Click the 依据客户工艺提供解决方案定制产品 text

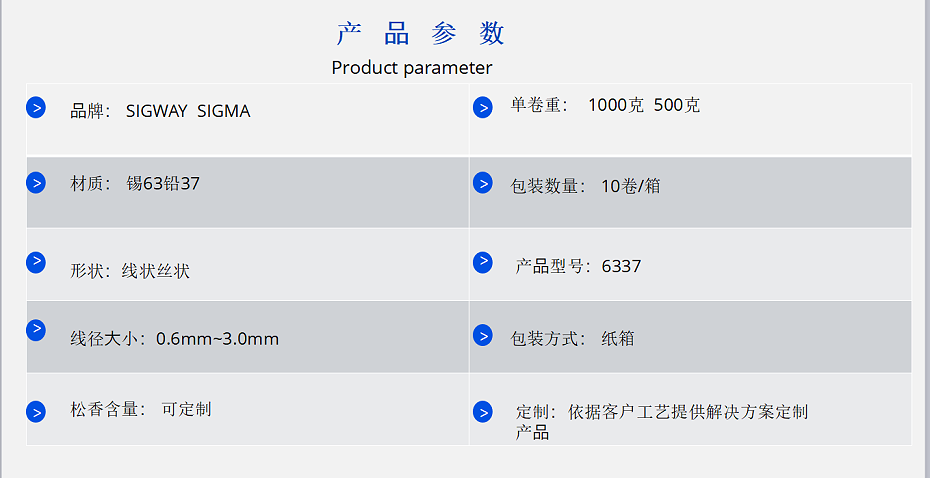(688, 412)
